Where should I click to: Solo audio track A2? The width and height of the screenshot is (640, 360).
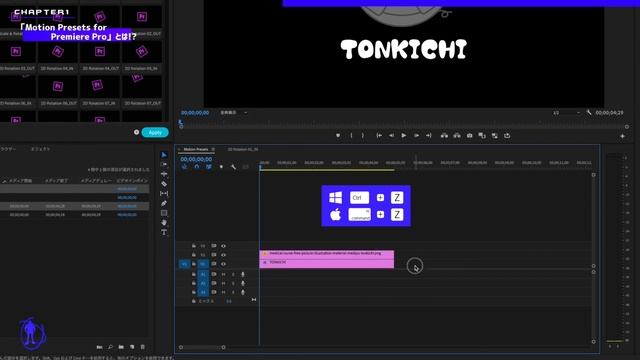click(x=233, y=283)
